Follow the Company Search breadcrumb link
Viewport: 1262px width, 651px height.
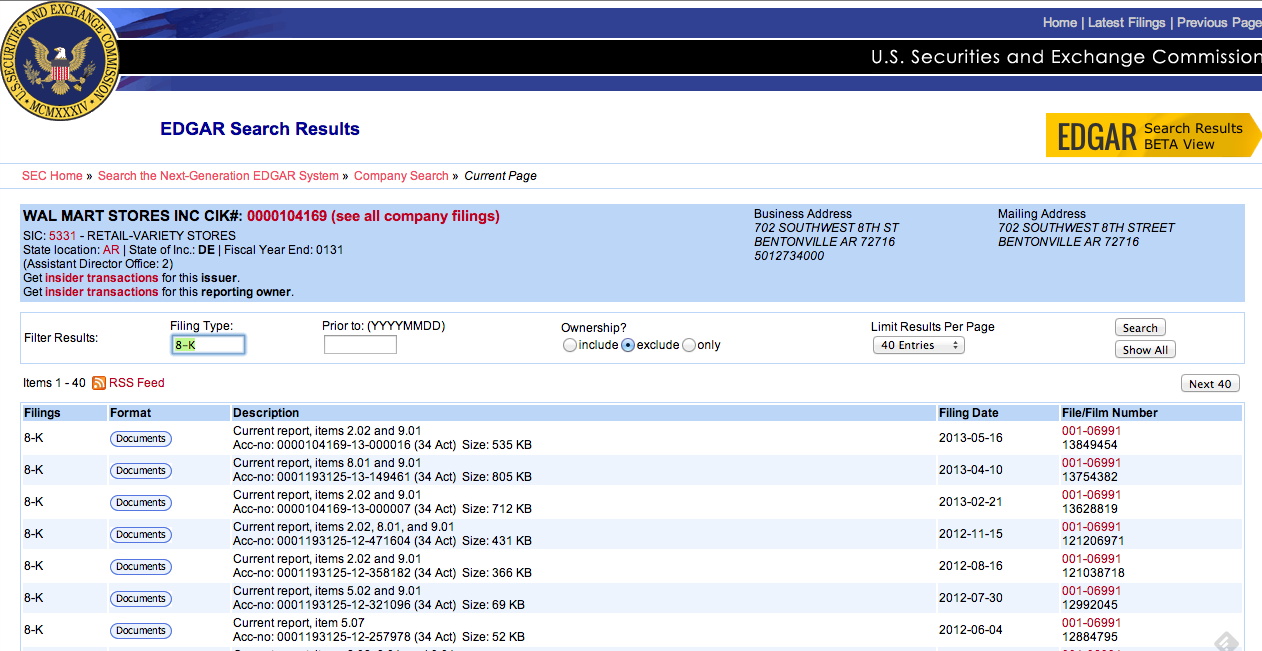(401, 176)
